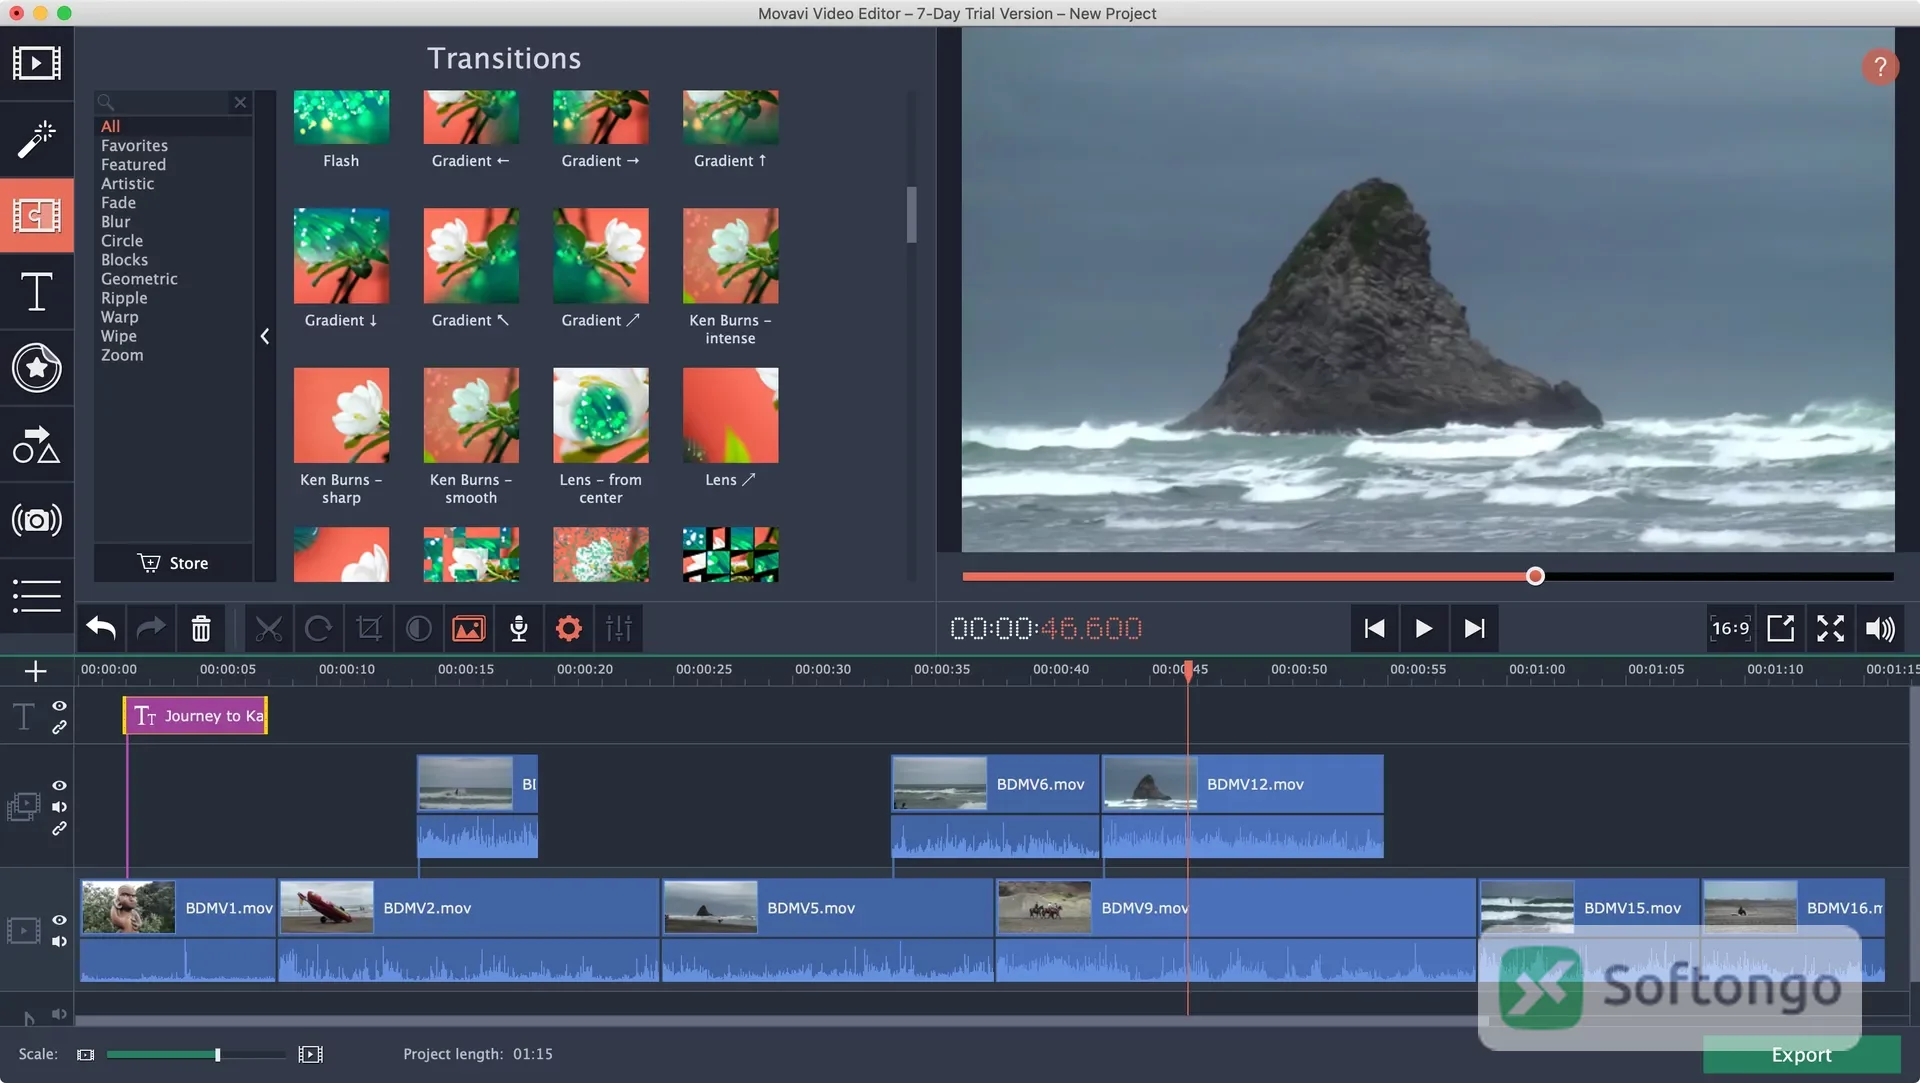Toggle visibility of the titles track

coord(59,706)
